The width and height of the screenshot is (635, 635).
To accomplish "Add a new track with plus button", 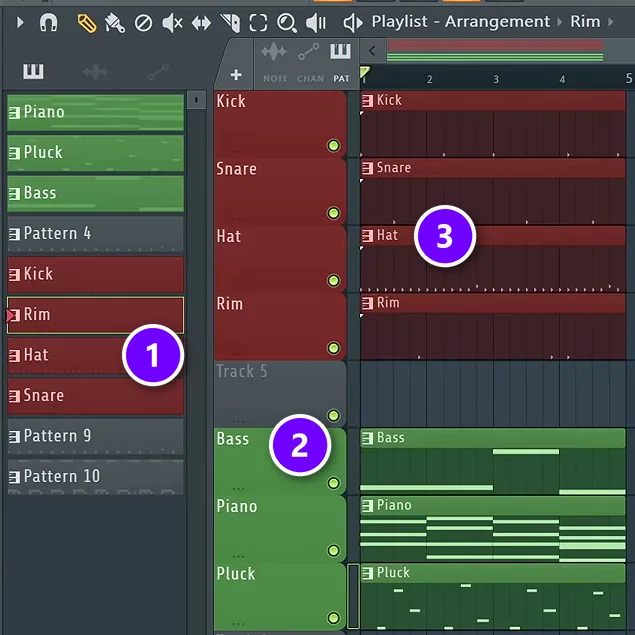I will point(236,75).
